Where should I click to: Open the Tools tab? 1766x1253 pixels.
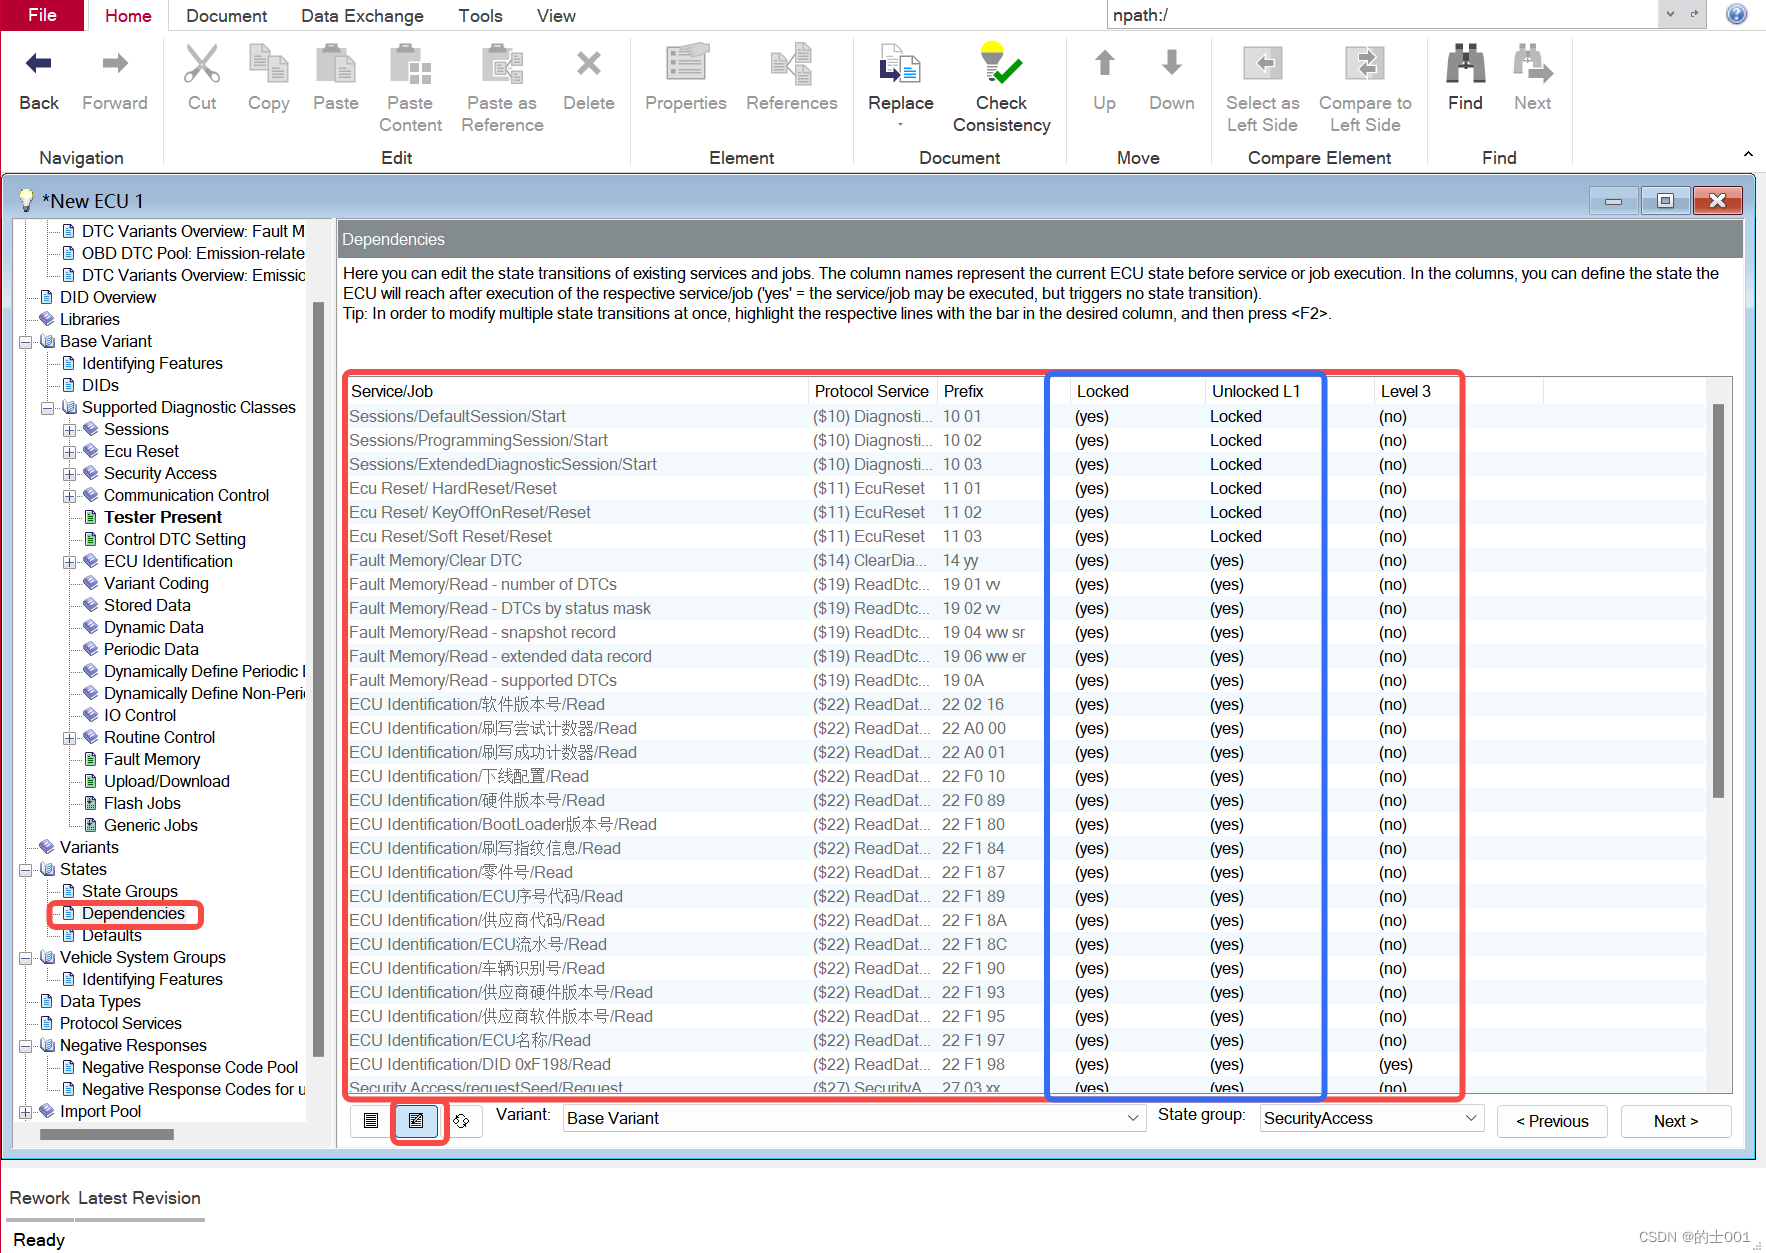tap(480, 15)
